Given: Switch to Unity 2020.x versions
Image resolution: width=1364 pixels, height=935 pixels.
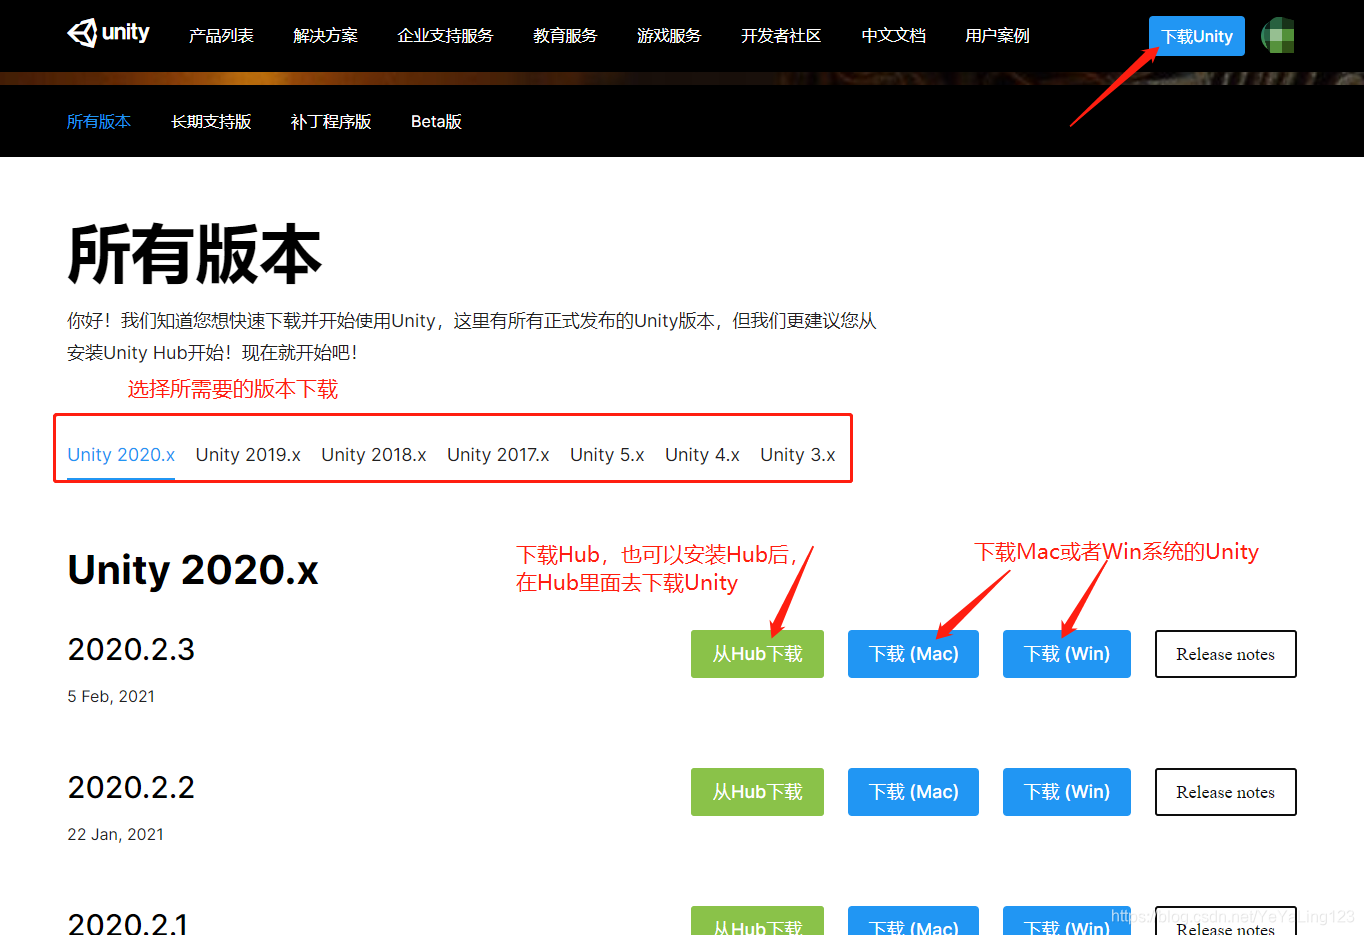Looking at the screenshot, I should click(121, 455).
